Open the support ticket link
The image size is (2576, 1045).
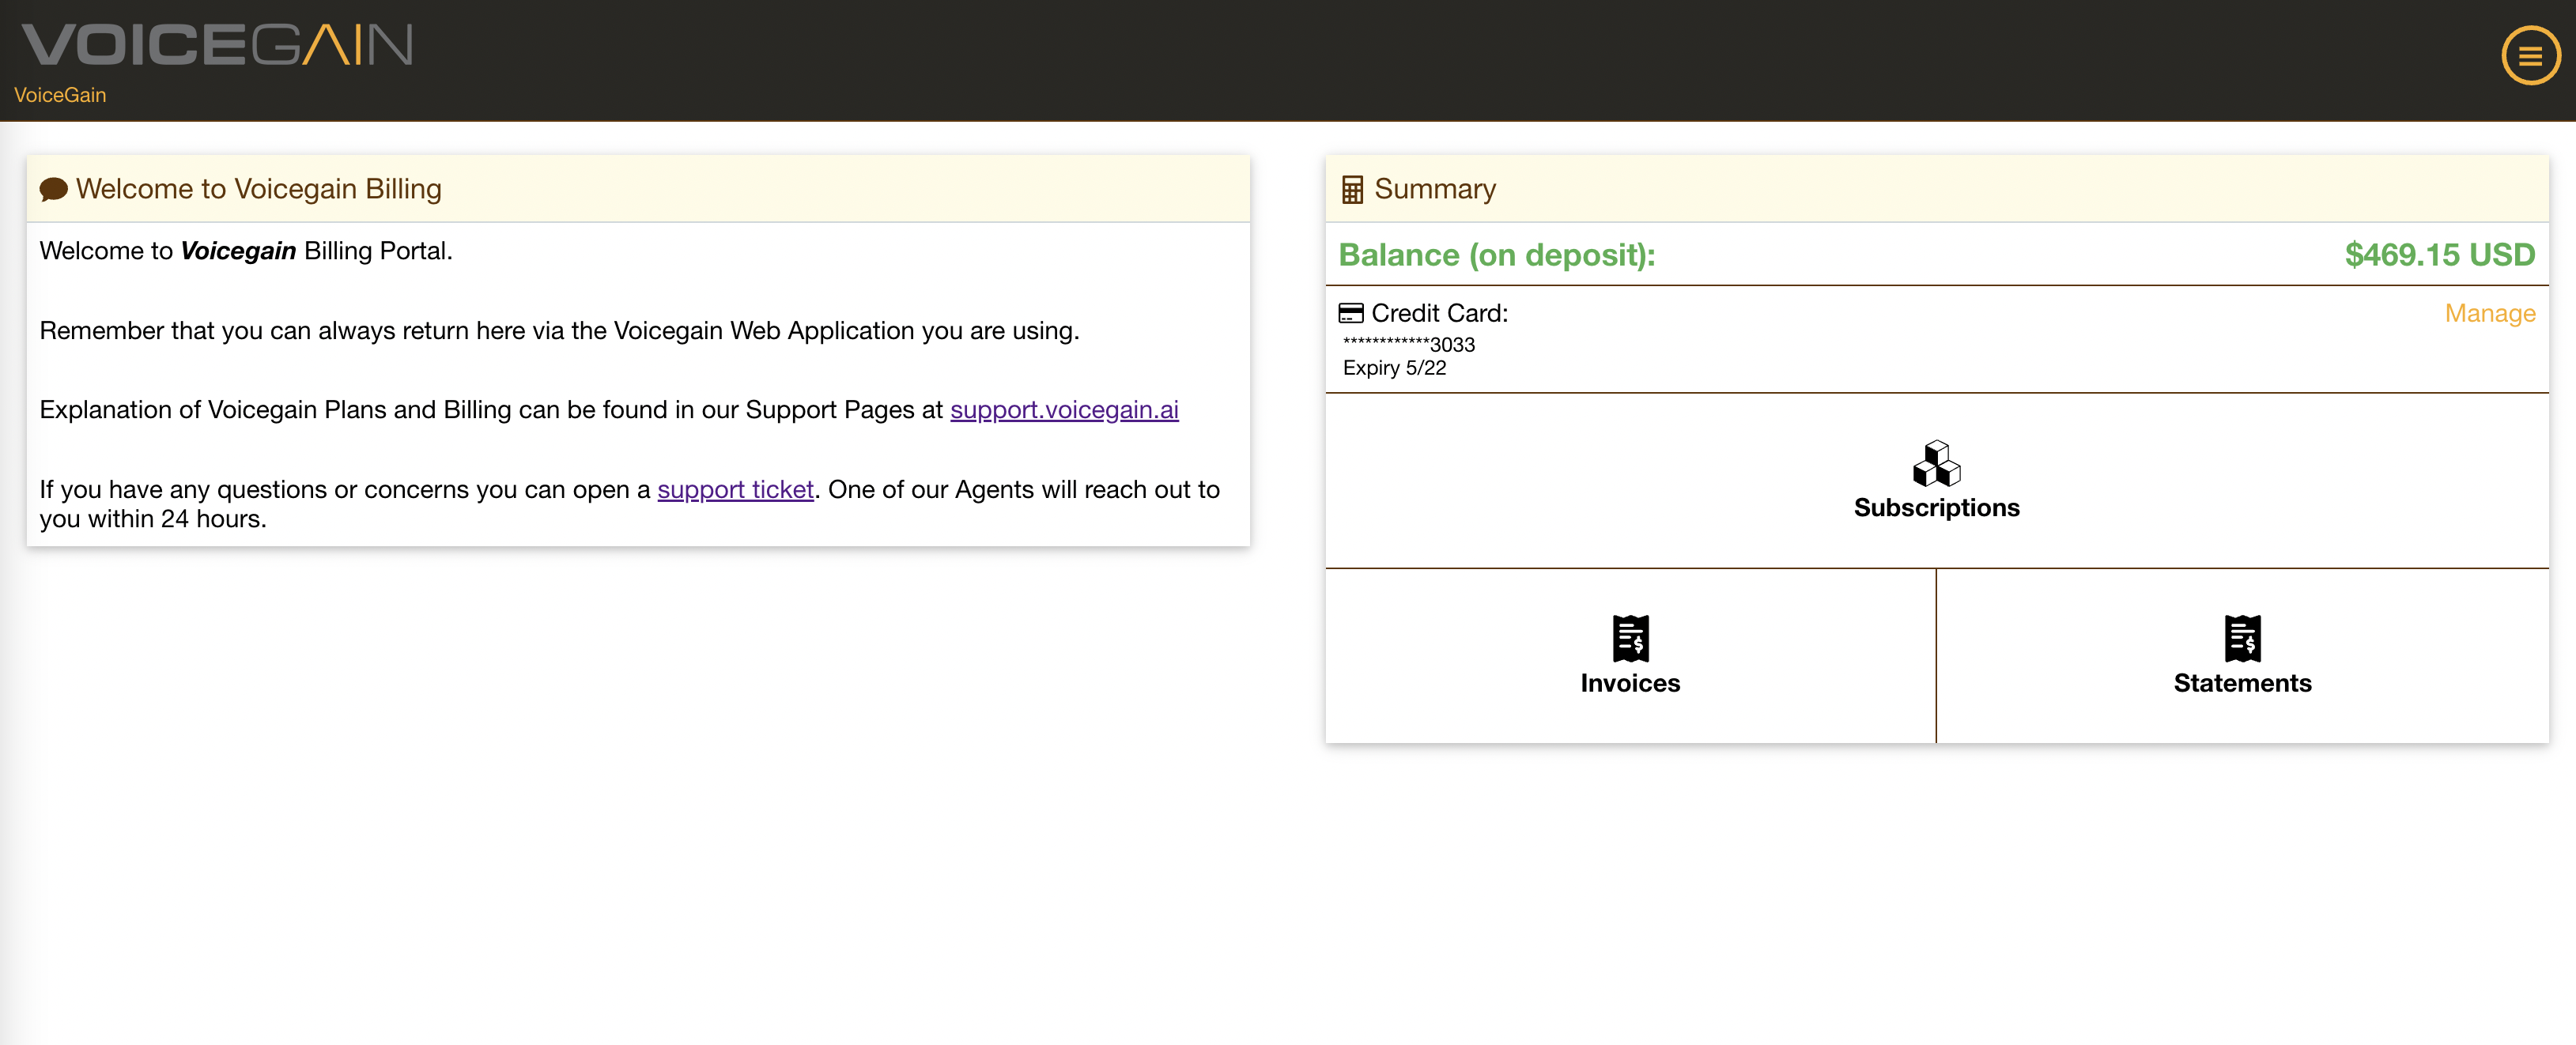click(735, 490)
